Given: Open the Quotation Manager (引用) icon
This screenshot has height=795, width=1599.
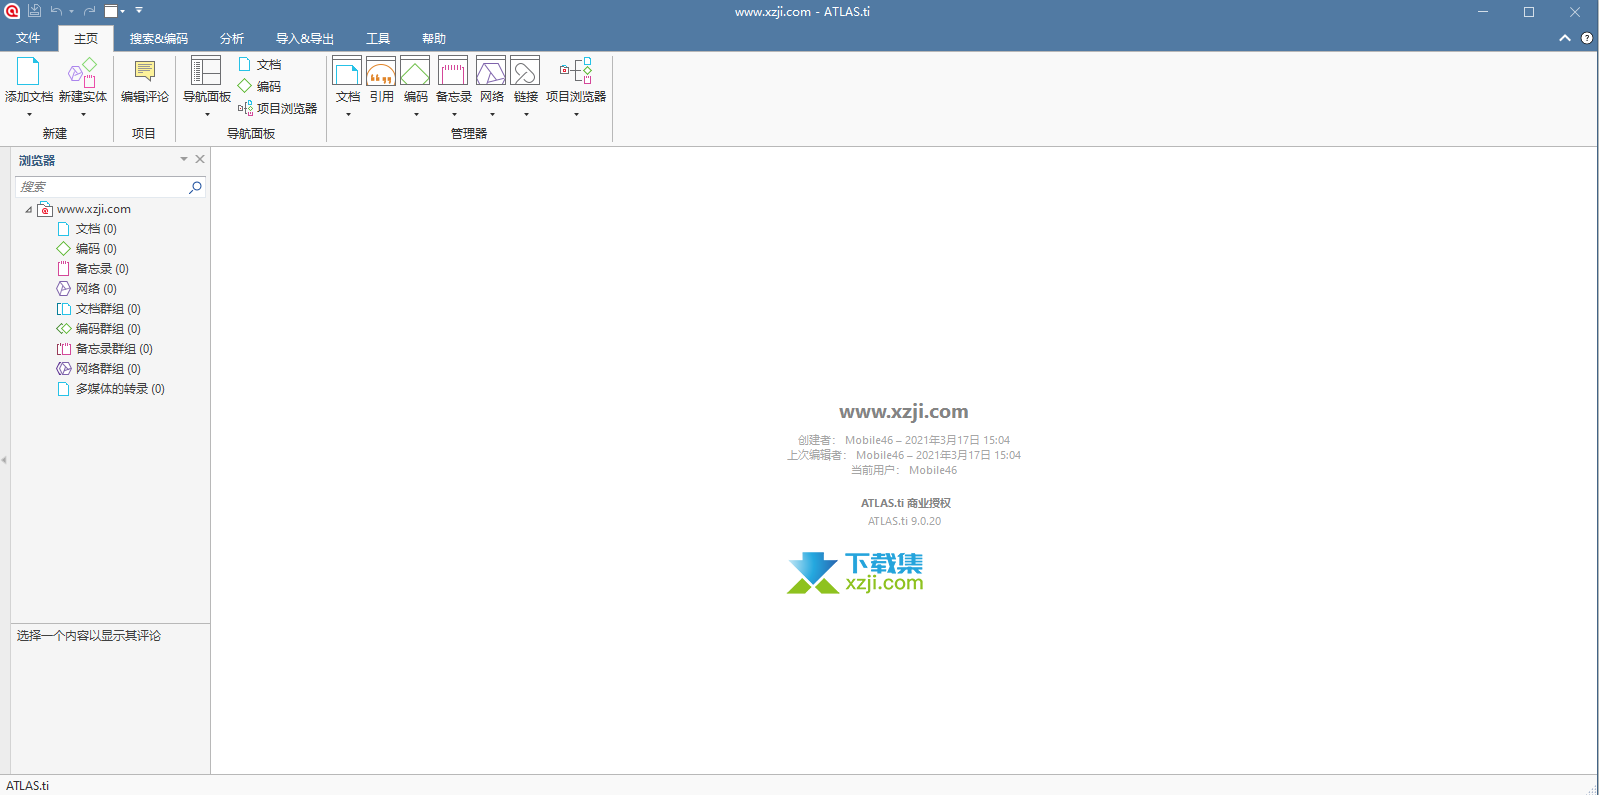Looking at the screenshot, I should pyautogui.click(x=381, y=71).
